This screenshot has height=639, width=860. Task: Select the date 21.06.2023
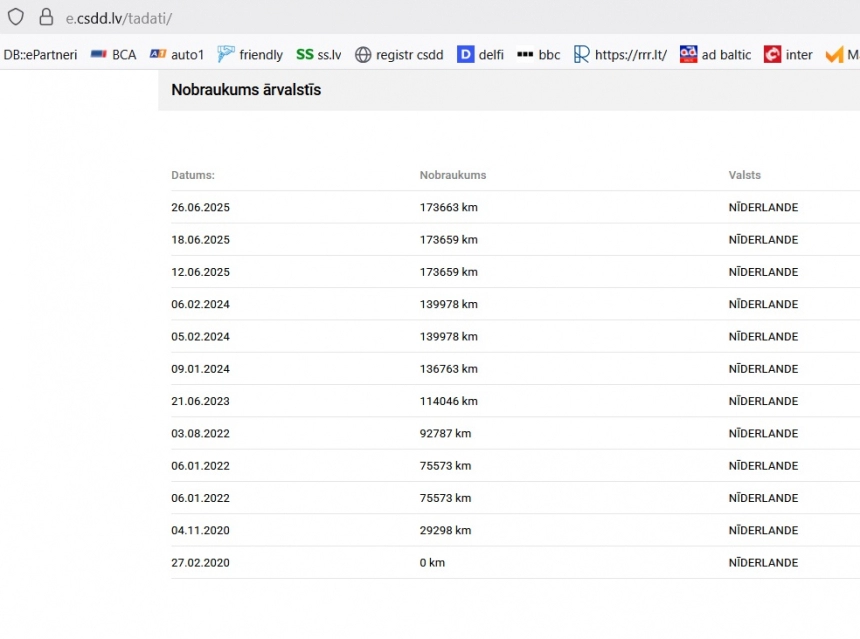(200, 401)
